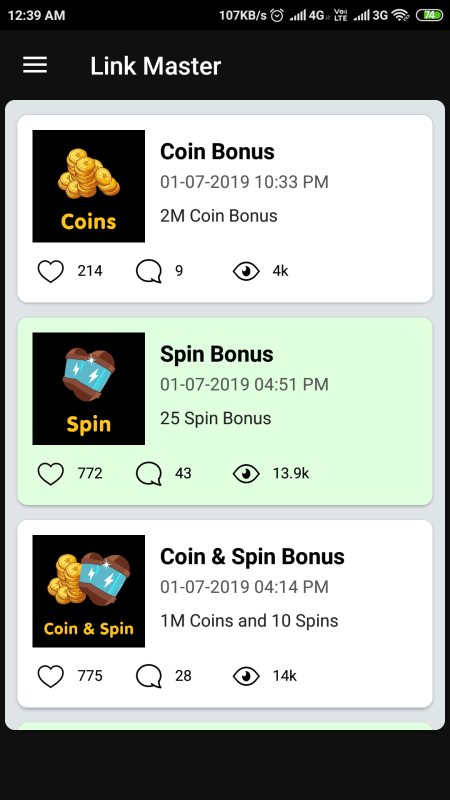This screenshot has height=800, width=450.
Task: Like the Coin Bonus post
Action: (x=51, y=271)
